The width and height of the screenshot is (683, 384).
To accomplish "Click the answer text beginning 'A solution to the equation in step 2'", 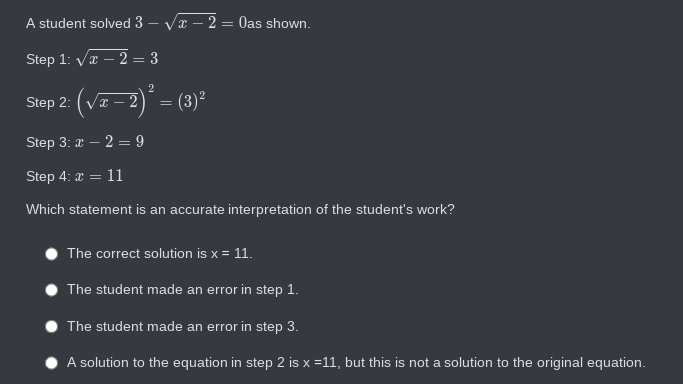I will (x=356, y=362).
